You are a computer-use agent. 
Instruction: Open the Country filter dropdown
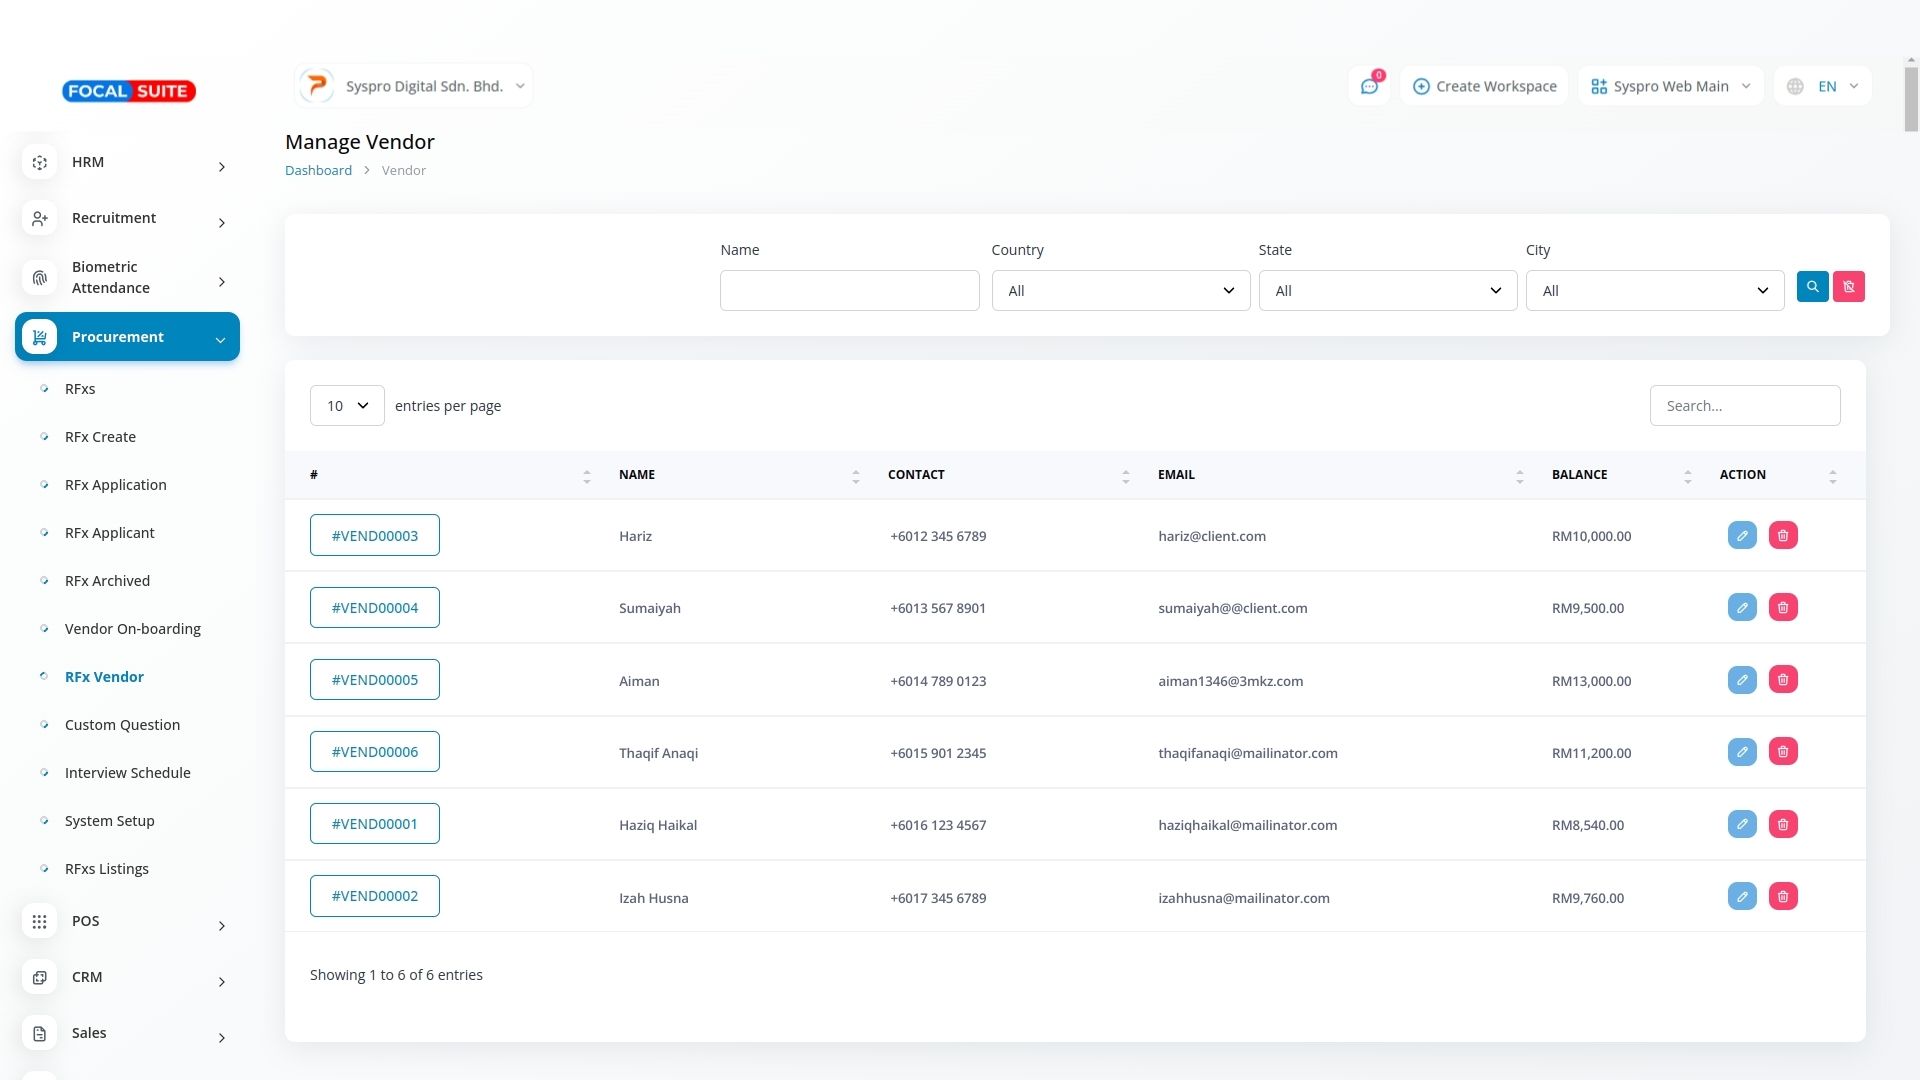(1120, 291)
